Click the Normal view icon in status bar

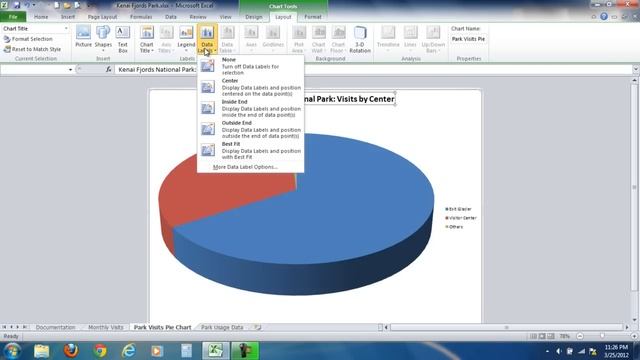tap(533, 336)
